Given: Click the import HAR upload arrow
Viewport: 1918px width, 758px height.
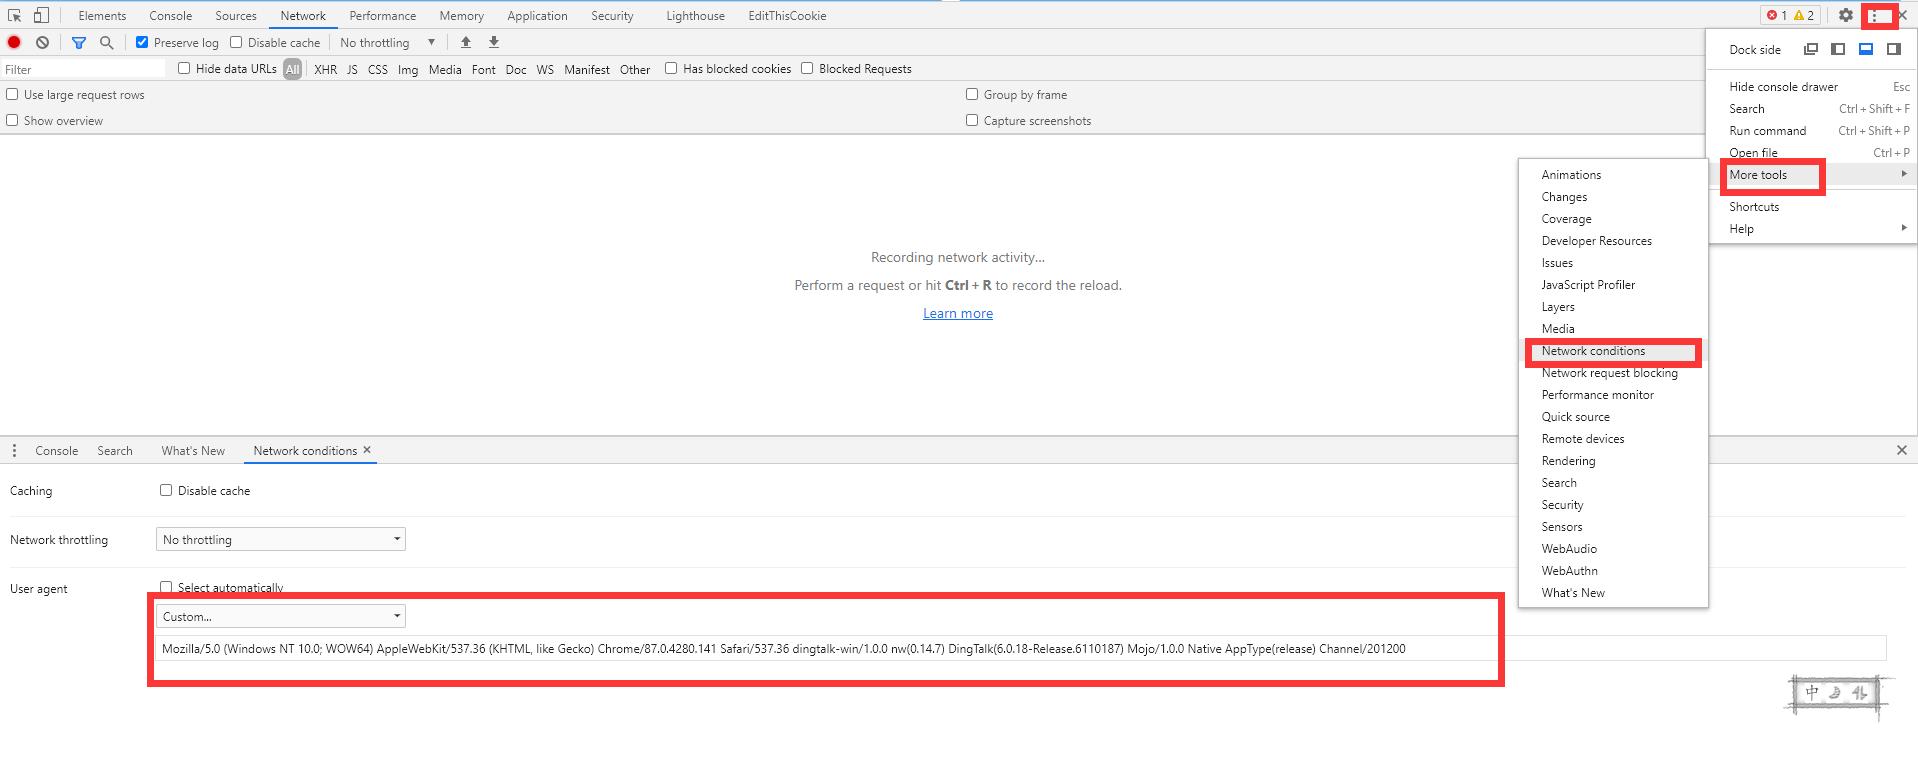Looking at the screenshot, I should 466,42.
